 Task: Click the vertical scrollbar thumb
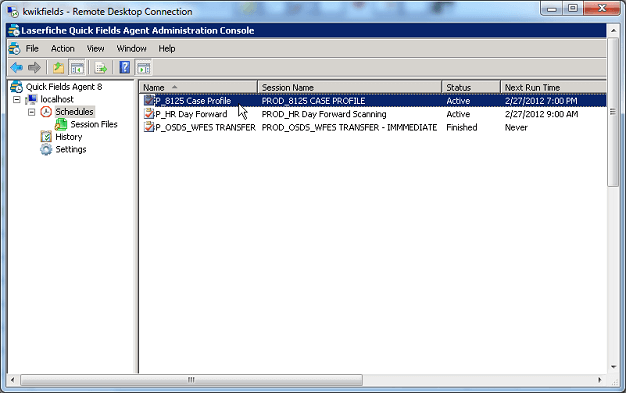click(x=613, y=112)
